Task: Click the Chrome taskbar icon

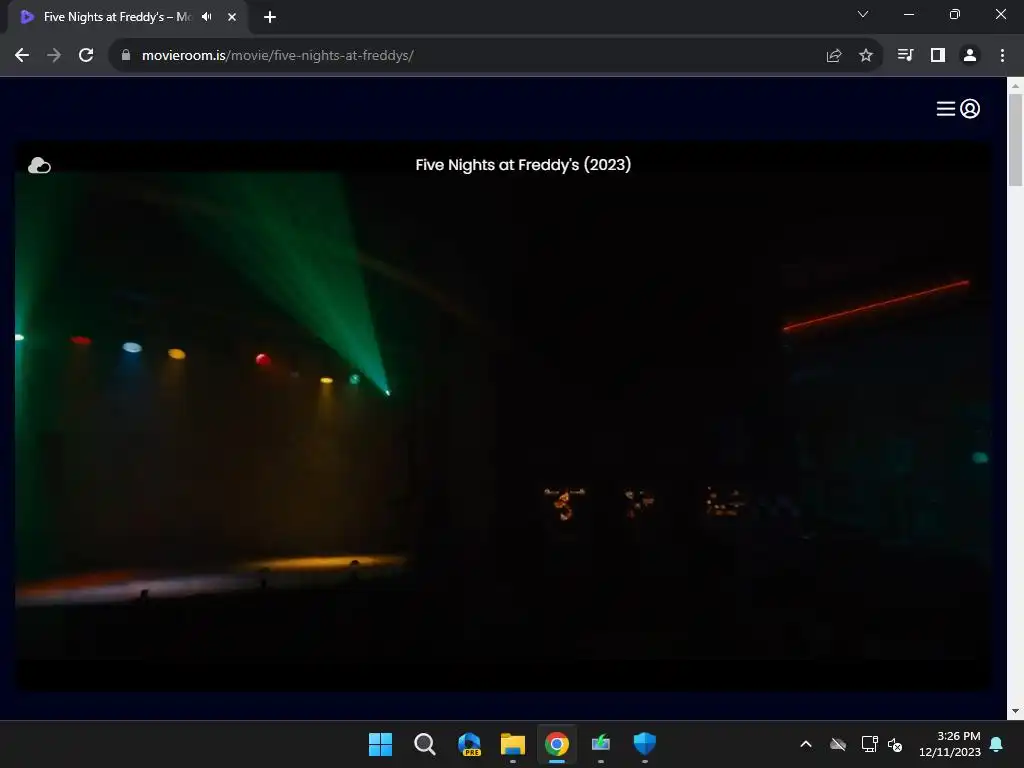Action: [x=556, y=744]
